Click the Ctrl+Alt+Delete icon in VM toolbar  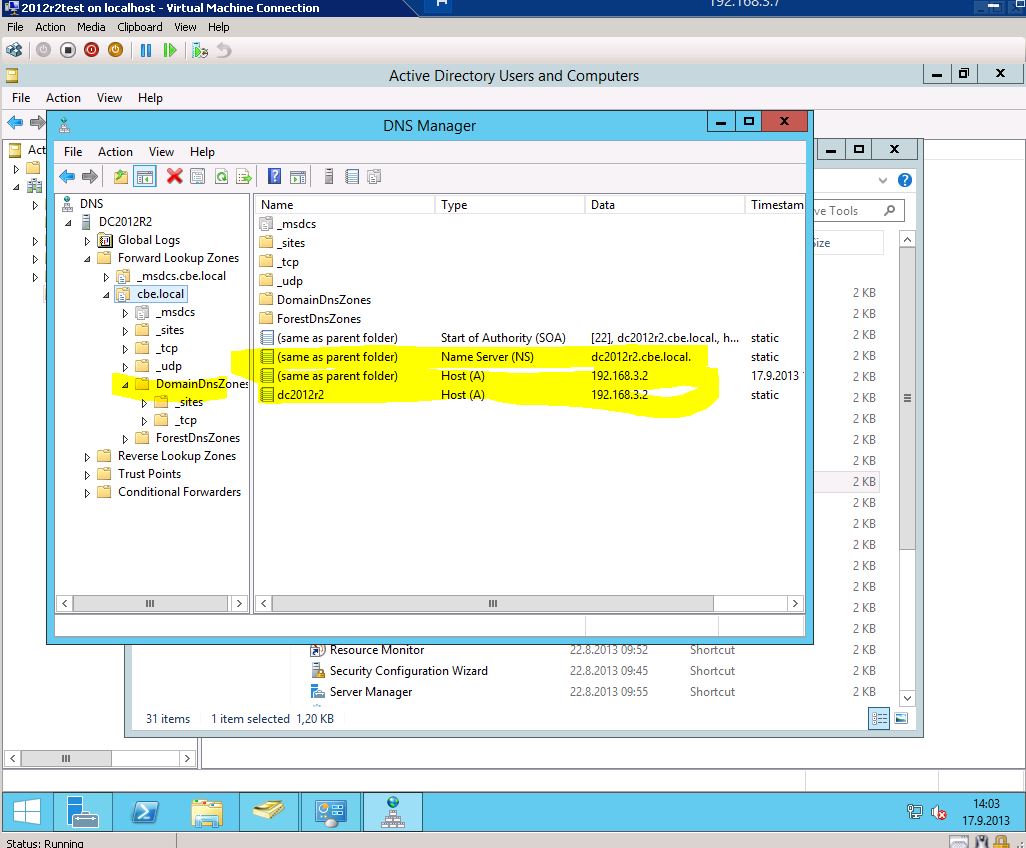[14, 50]
